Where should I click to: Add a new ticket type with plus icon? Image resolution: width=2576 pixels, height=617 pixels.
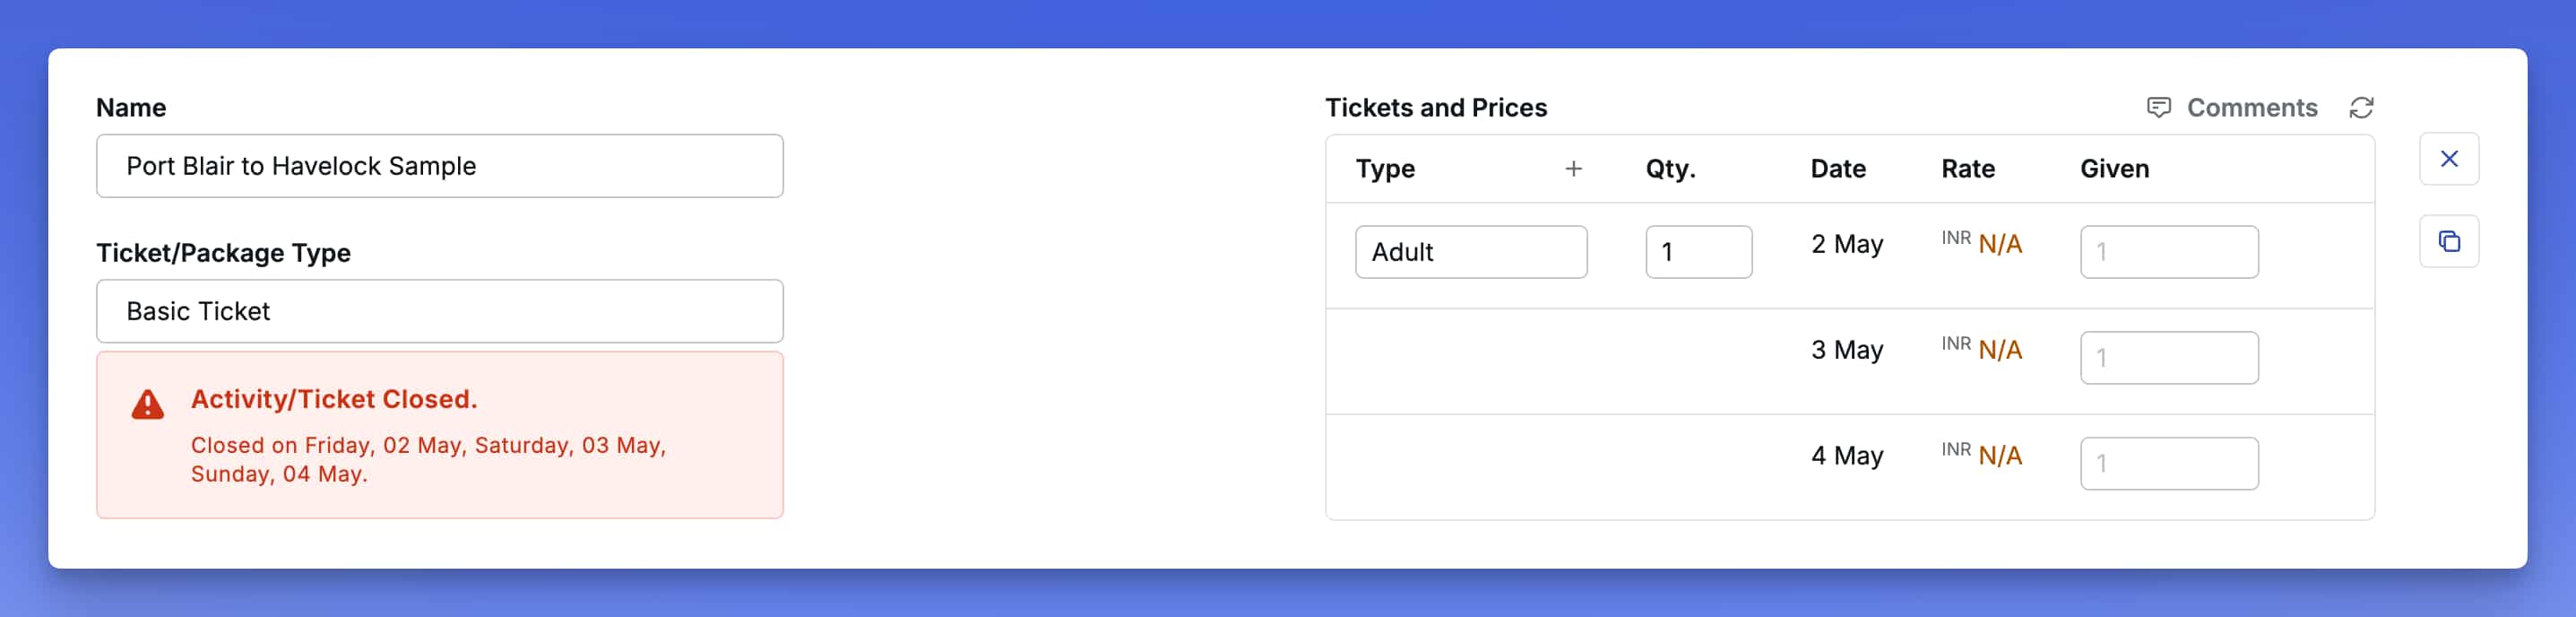[x=1573, y=169]
